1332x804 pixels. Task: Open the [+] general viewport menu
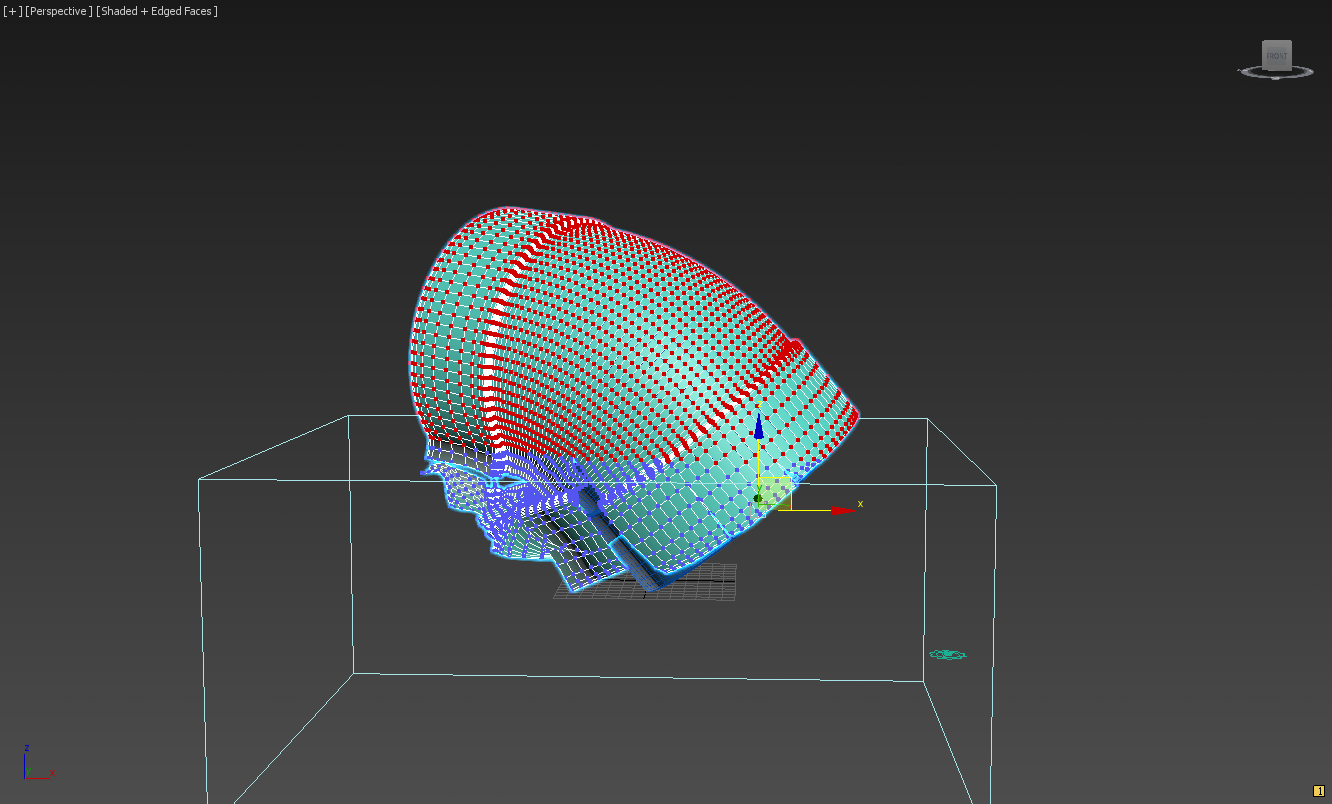pyautogui.click(x=12, y=11)
